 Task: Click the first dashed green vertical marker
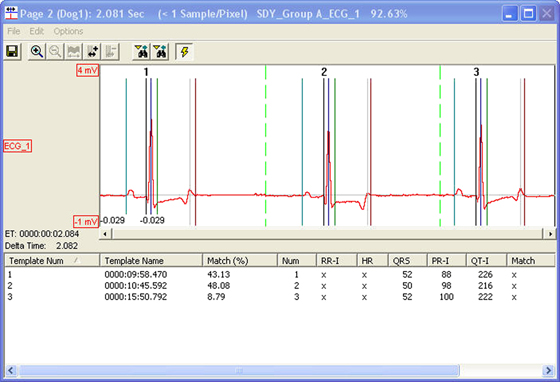pos(265,146)
